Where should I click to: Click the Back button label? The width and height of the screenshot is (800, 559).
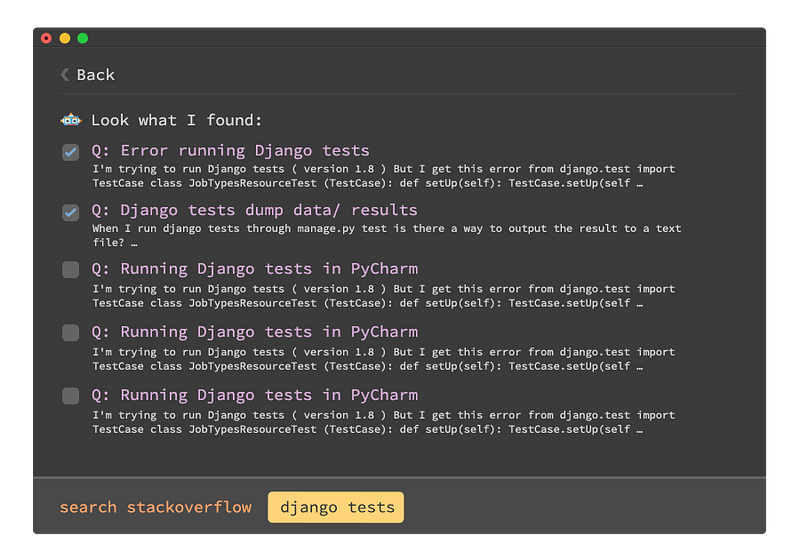tap(95, 75)
